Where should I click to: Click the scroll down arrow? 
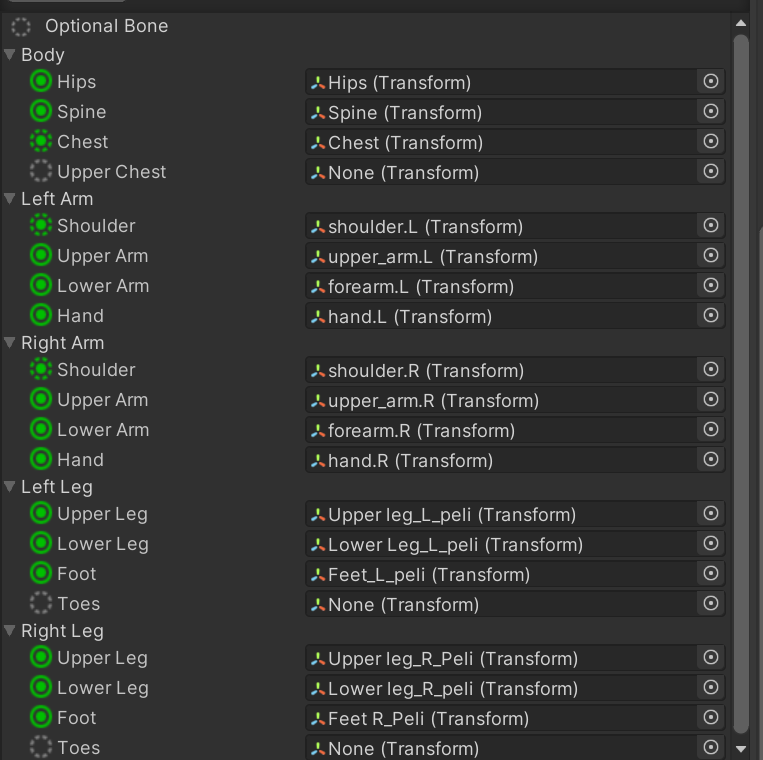[741, 749]
